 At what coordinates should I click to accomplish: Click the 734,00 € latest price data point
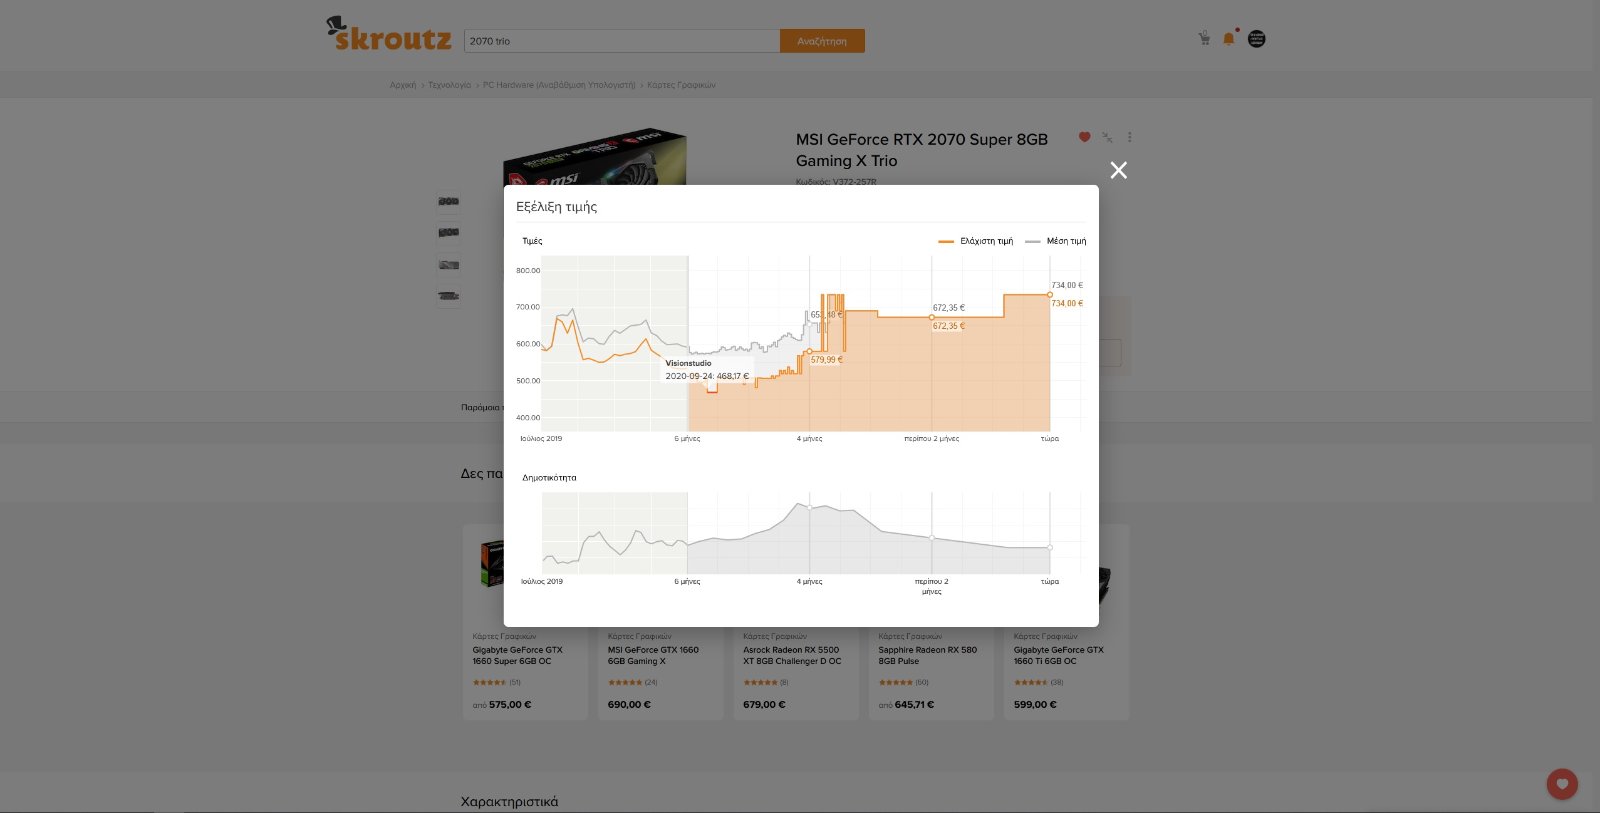click(1050, 295)
